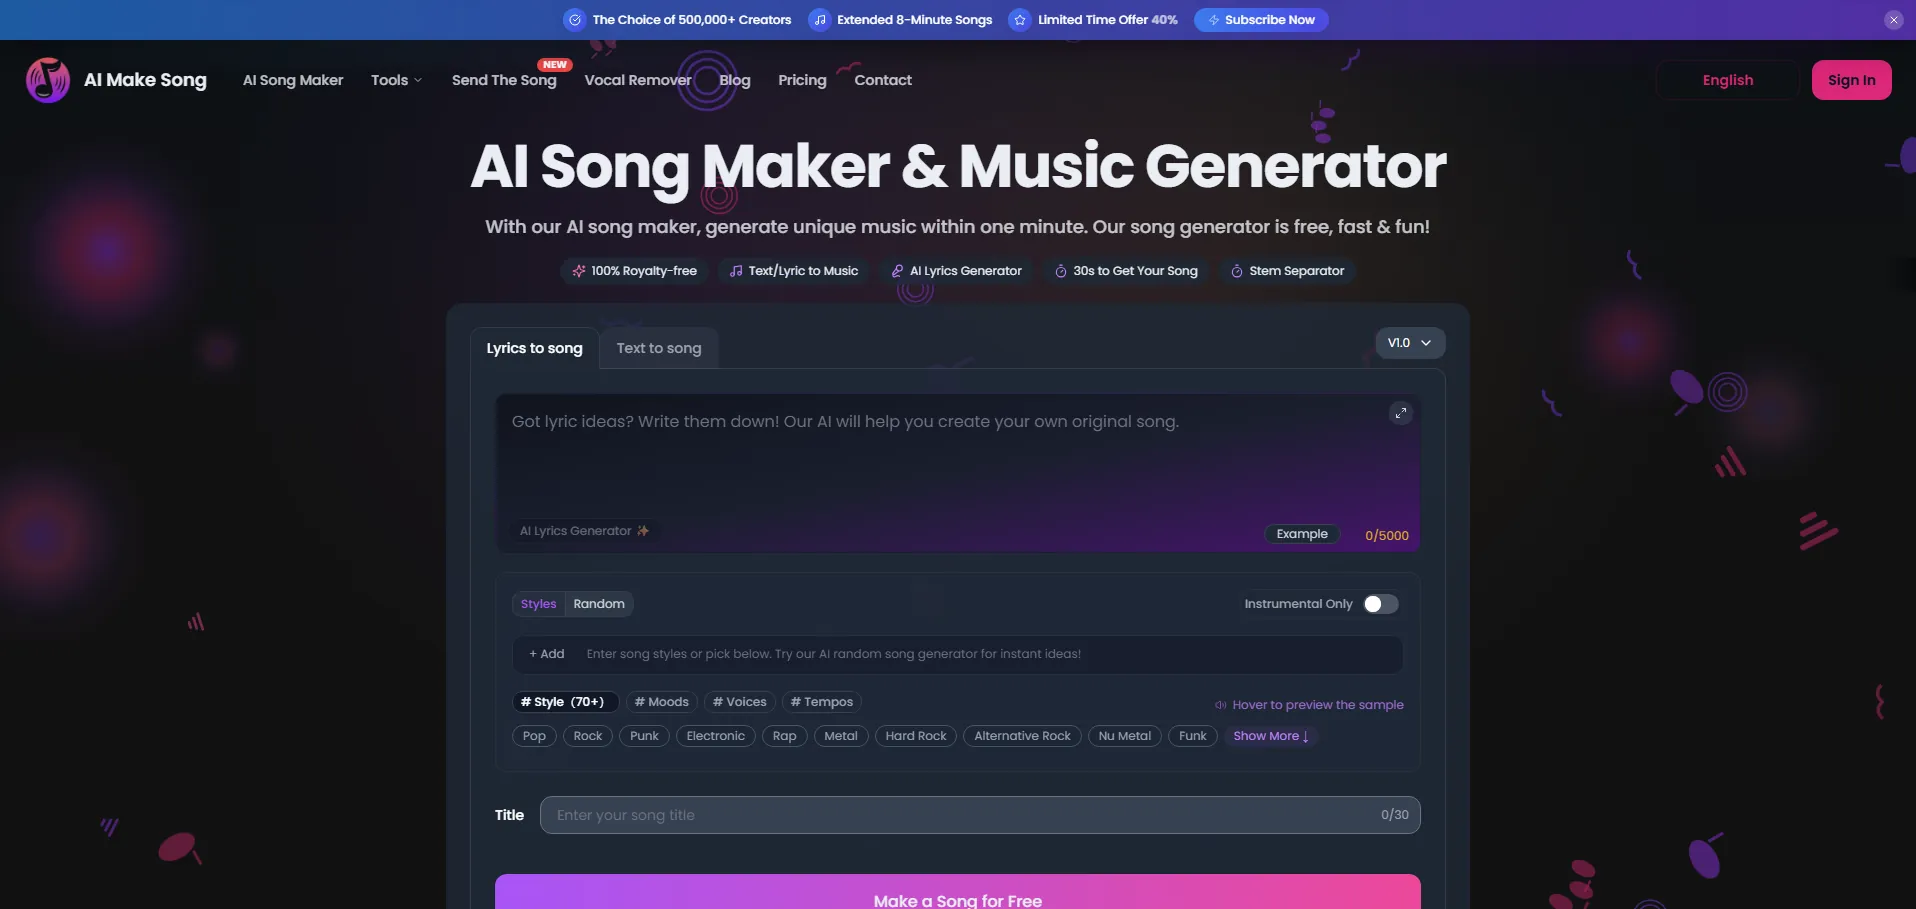Select the Styles mode option
The width and height of the screenshot is (1916, 909).
538,604
